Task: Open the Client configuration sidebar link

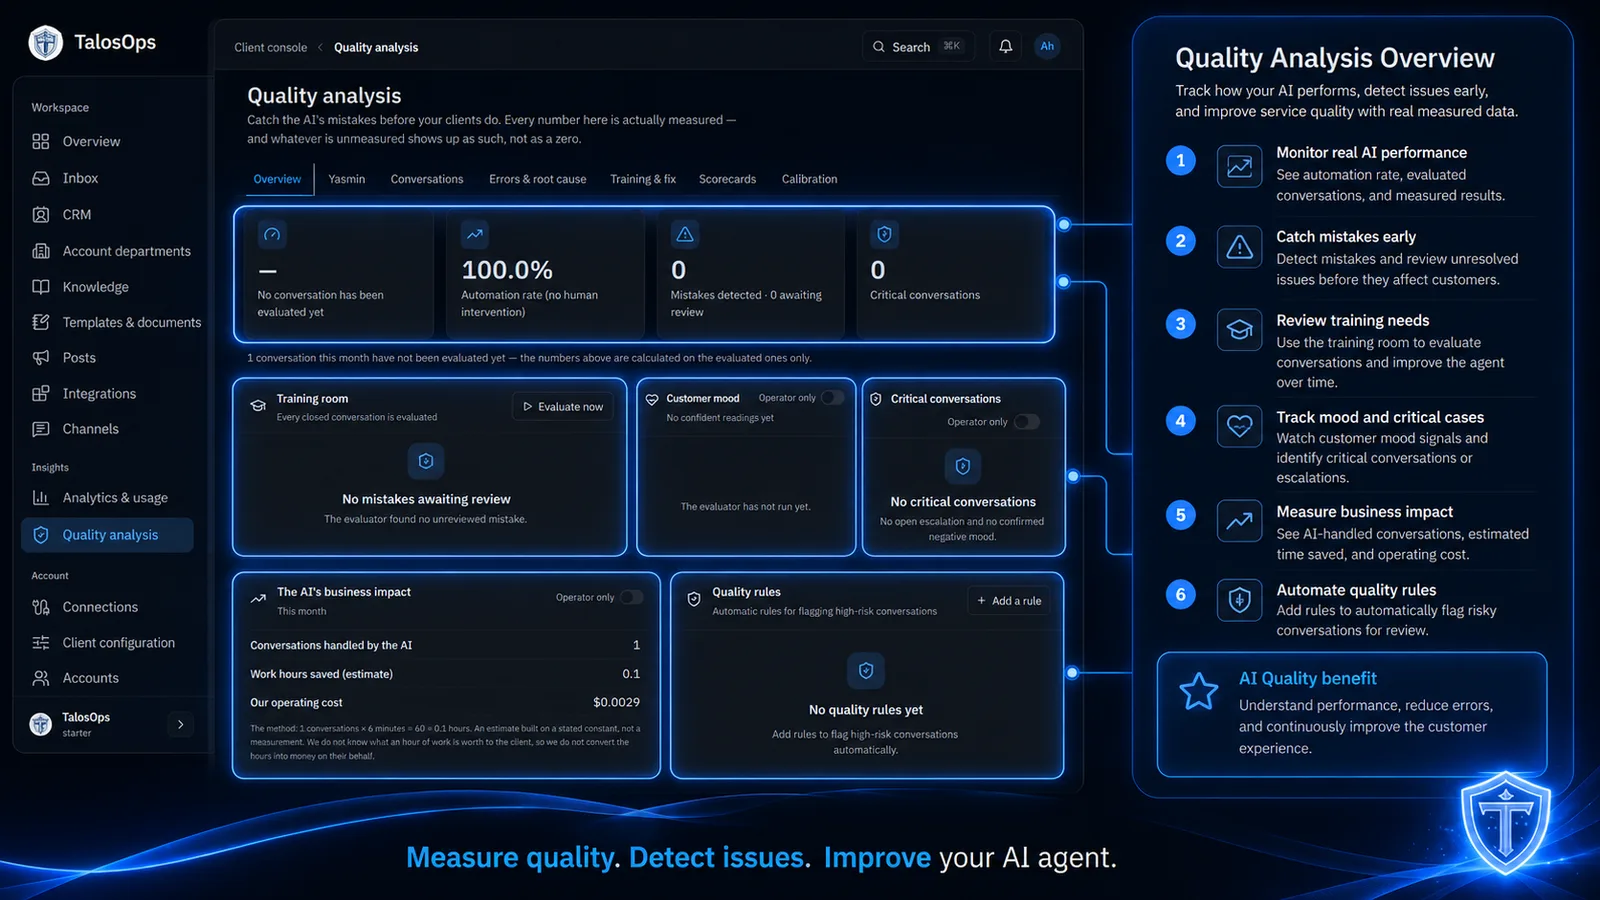Action: pyautogui.click(x=107, y=643)
